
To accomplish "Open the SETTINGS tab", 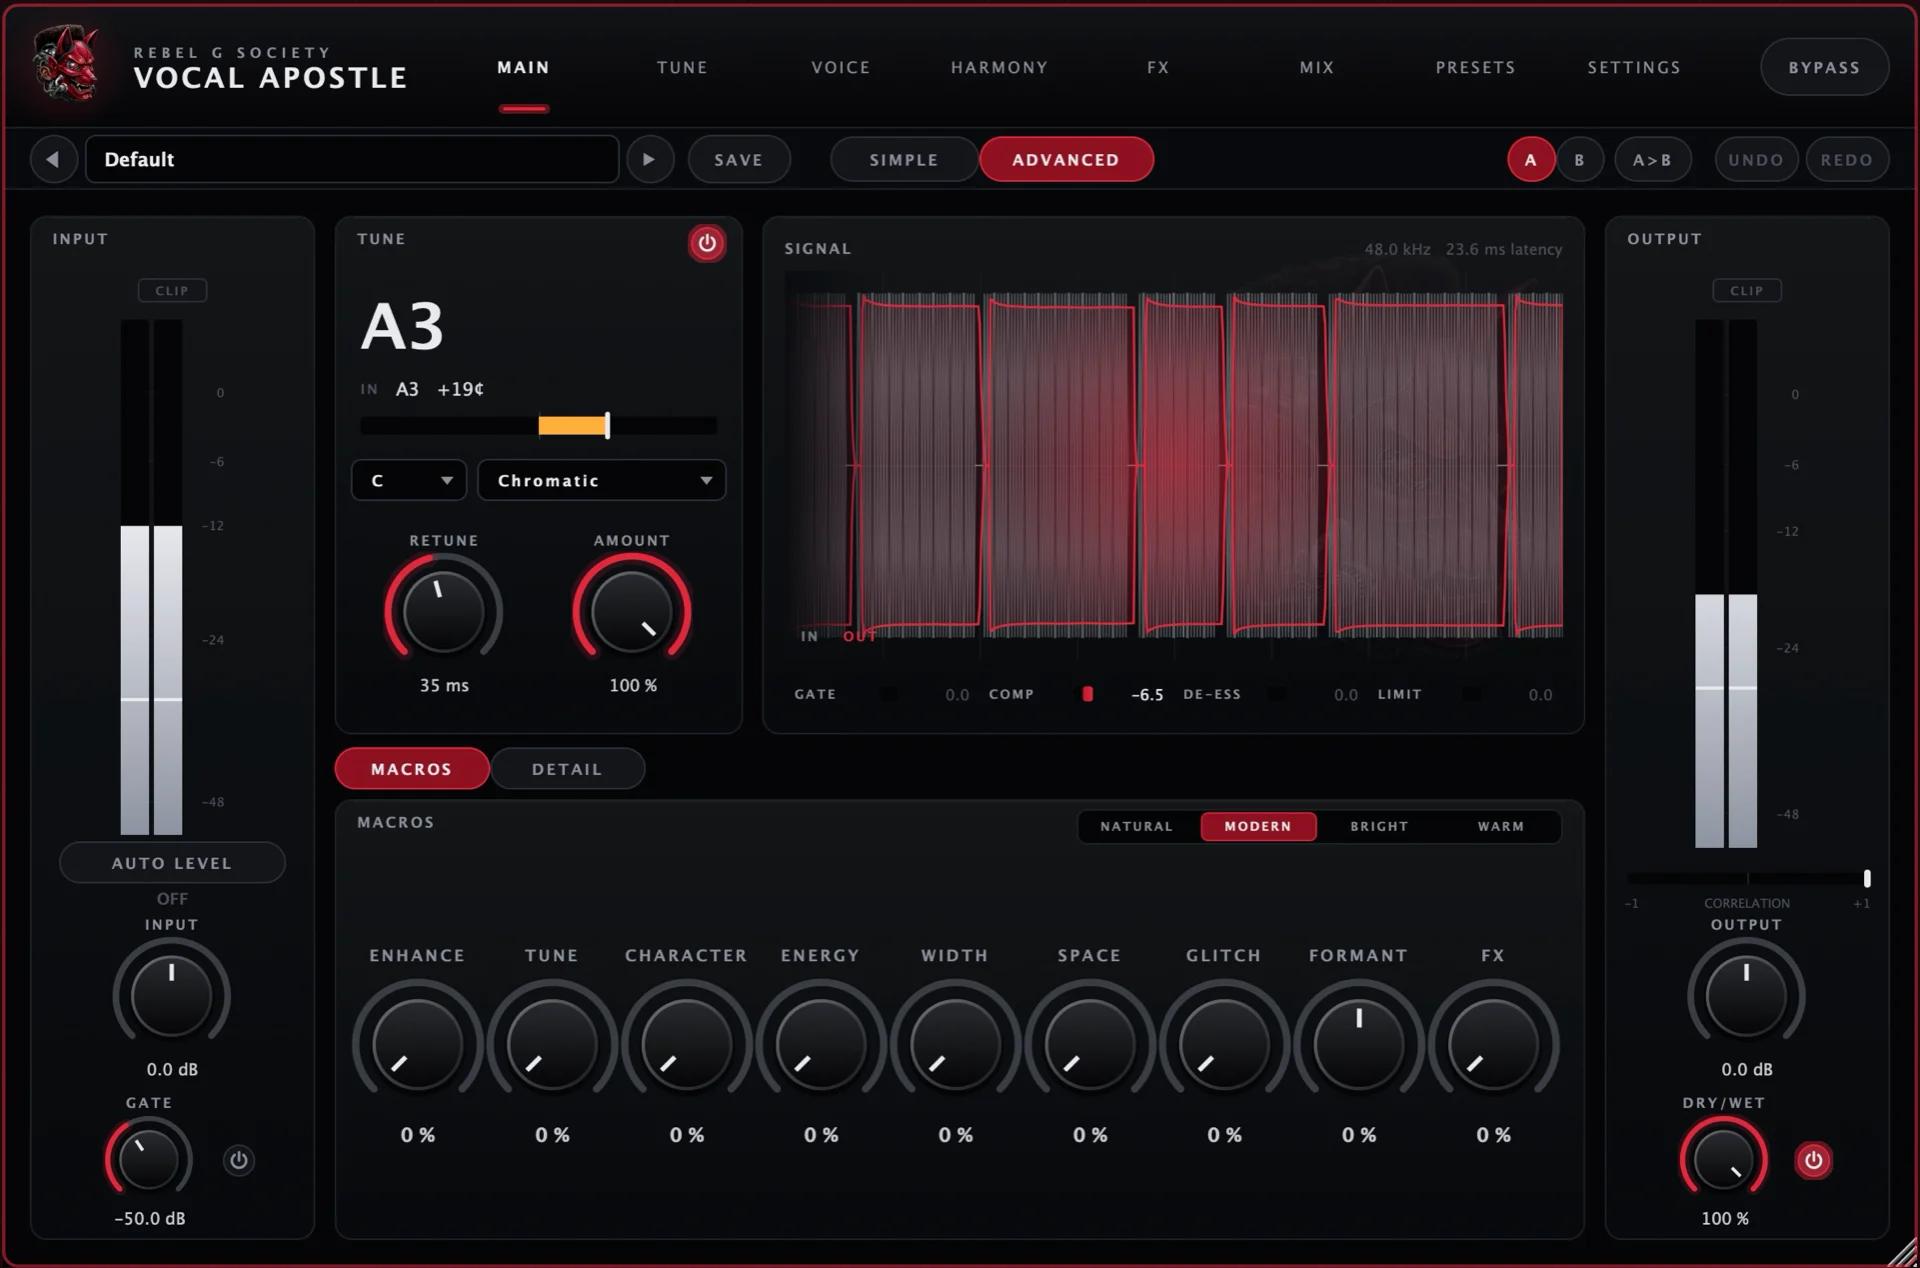I will [1634, 68].
